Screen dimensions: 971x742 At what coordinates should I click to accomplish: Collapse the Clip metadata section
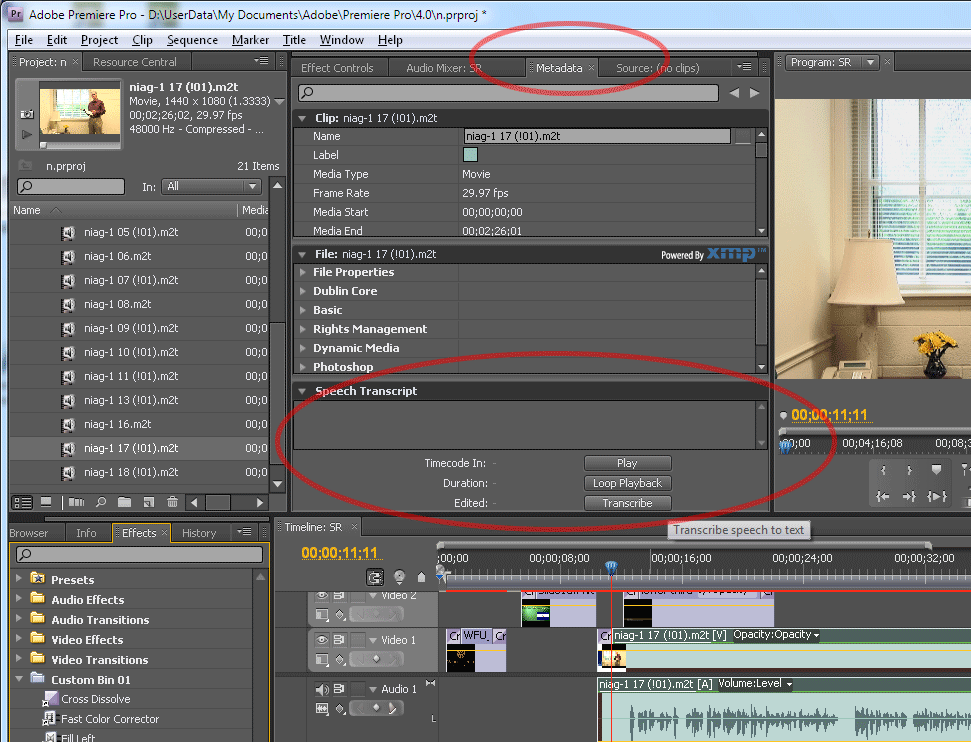[x=302, y=118]
